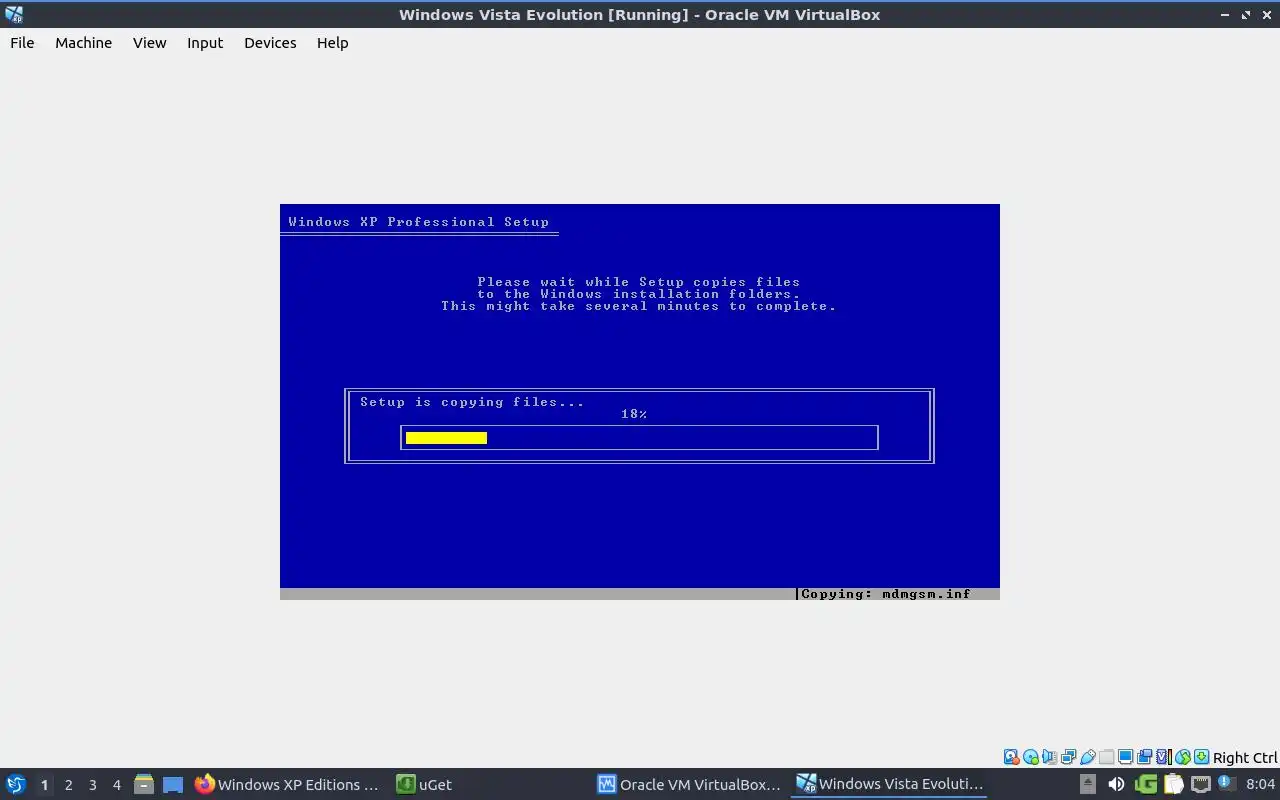Switch to workspace 1
Image resolution: width=1280 pixels, height=800 pixels.
[x=44, y=785]
